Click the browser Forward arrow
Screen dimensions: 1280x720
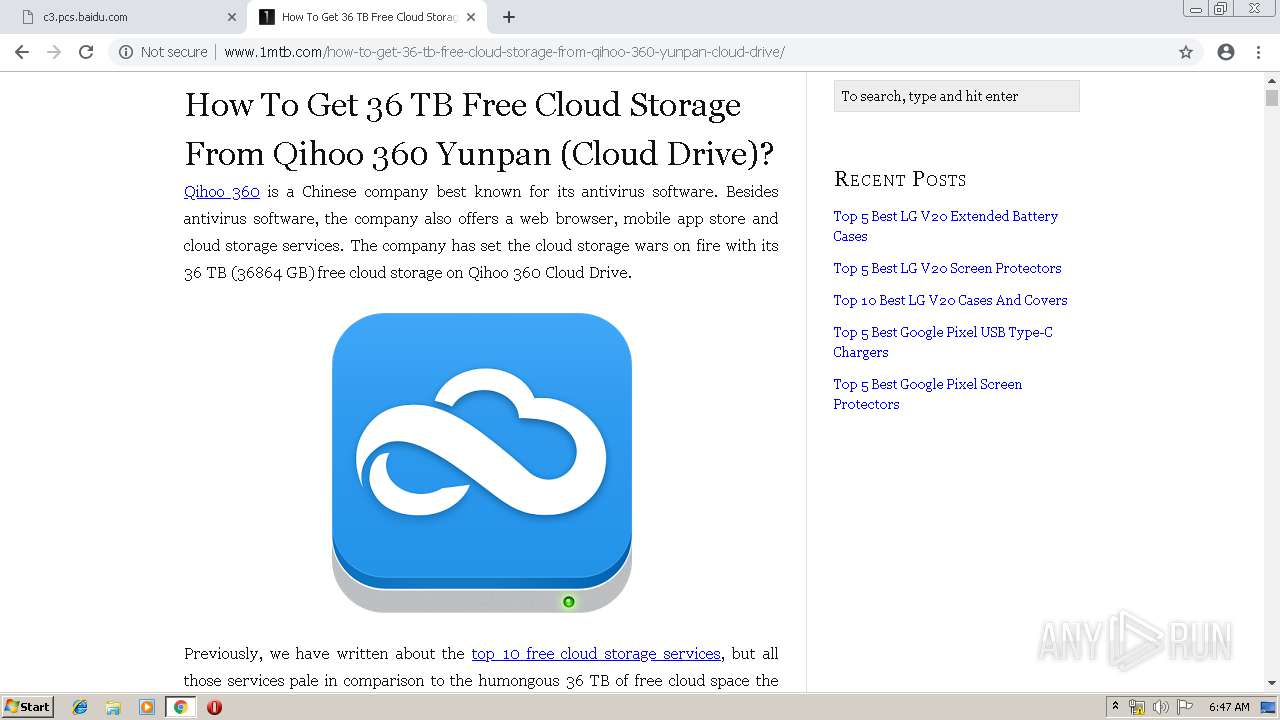54,52
